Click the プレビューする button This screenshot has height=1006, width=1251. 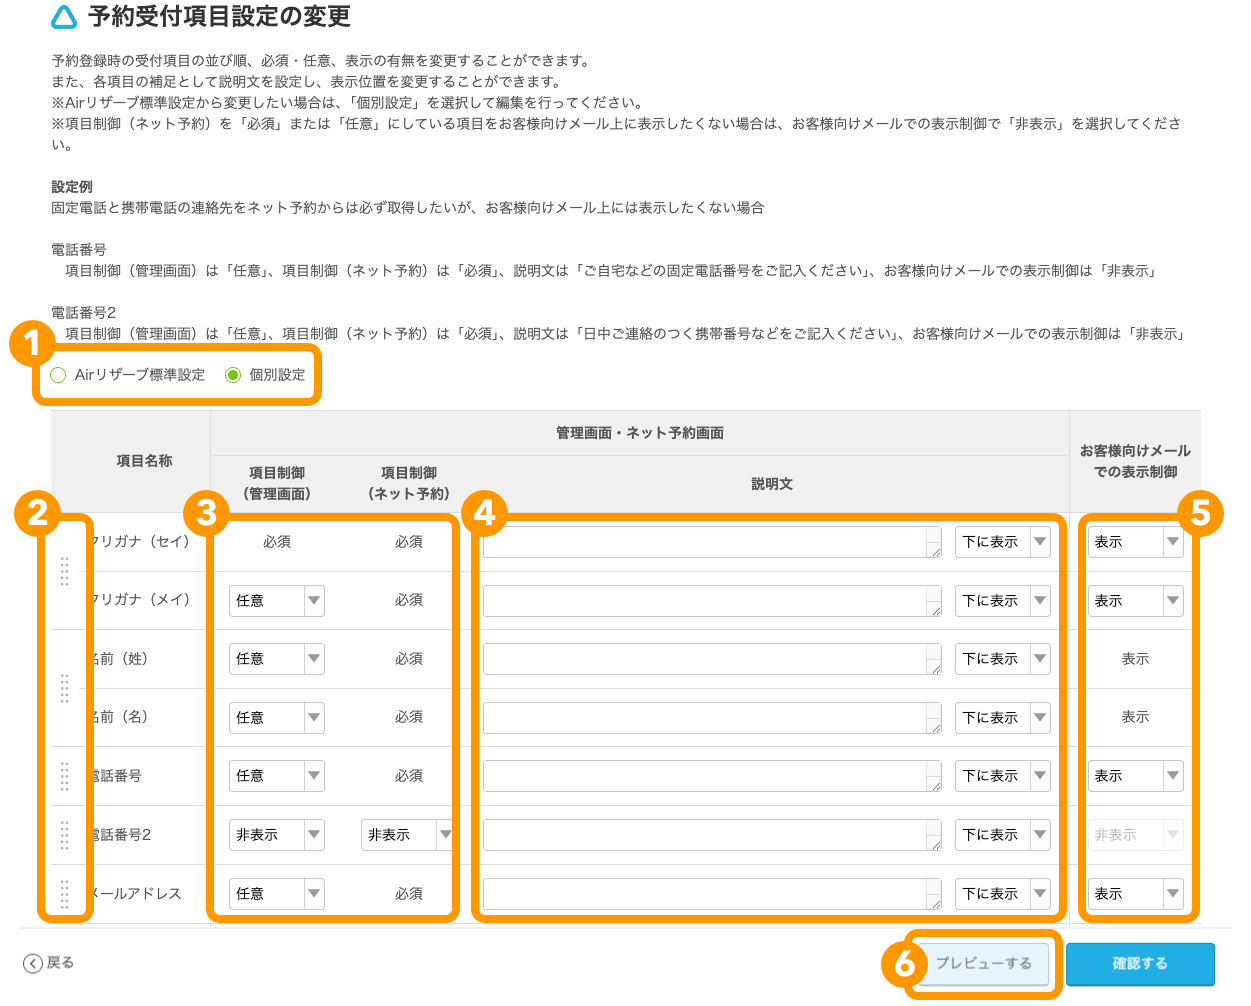tap(984, 963)
